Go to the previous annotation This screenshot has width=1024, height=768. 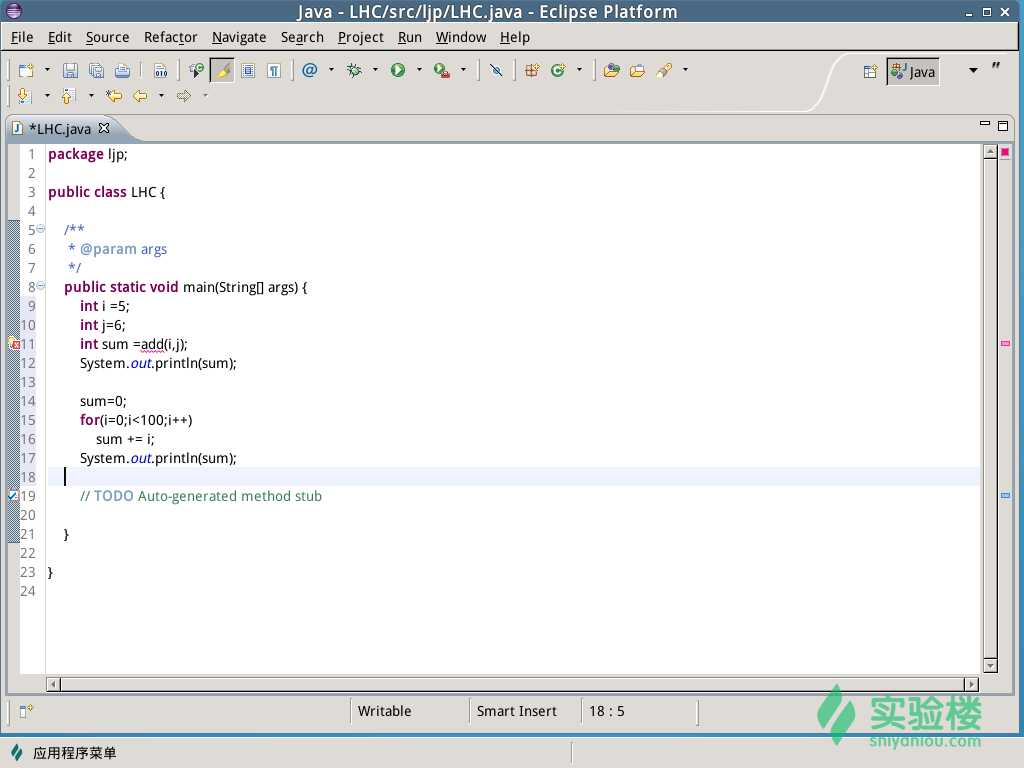click(x=67, y=96)
